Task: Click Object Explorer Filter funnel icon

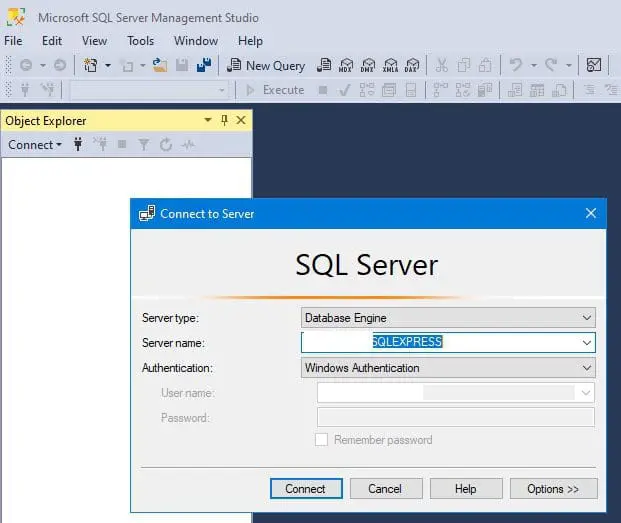Action: pyautogui.click(x=144, y=145)
